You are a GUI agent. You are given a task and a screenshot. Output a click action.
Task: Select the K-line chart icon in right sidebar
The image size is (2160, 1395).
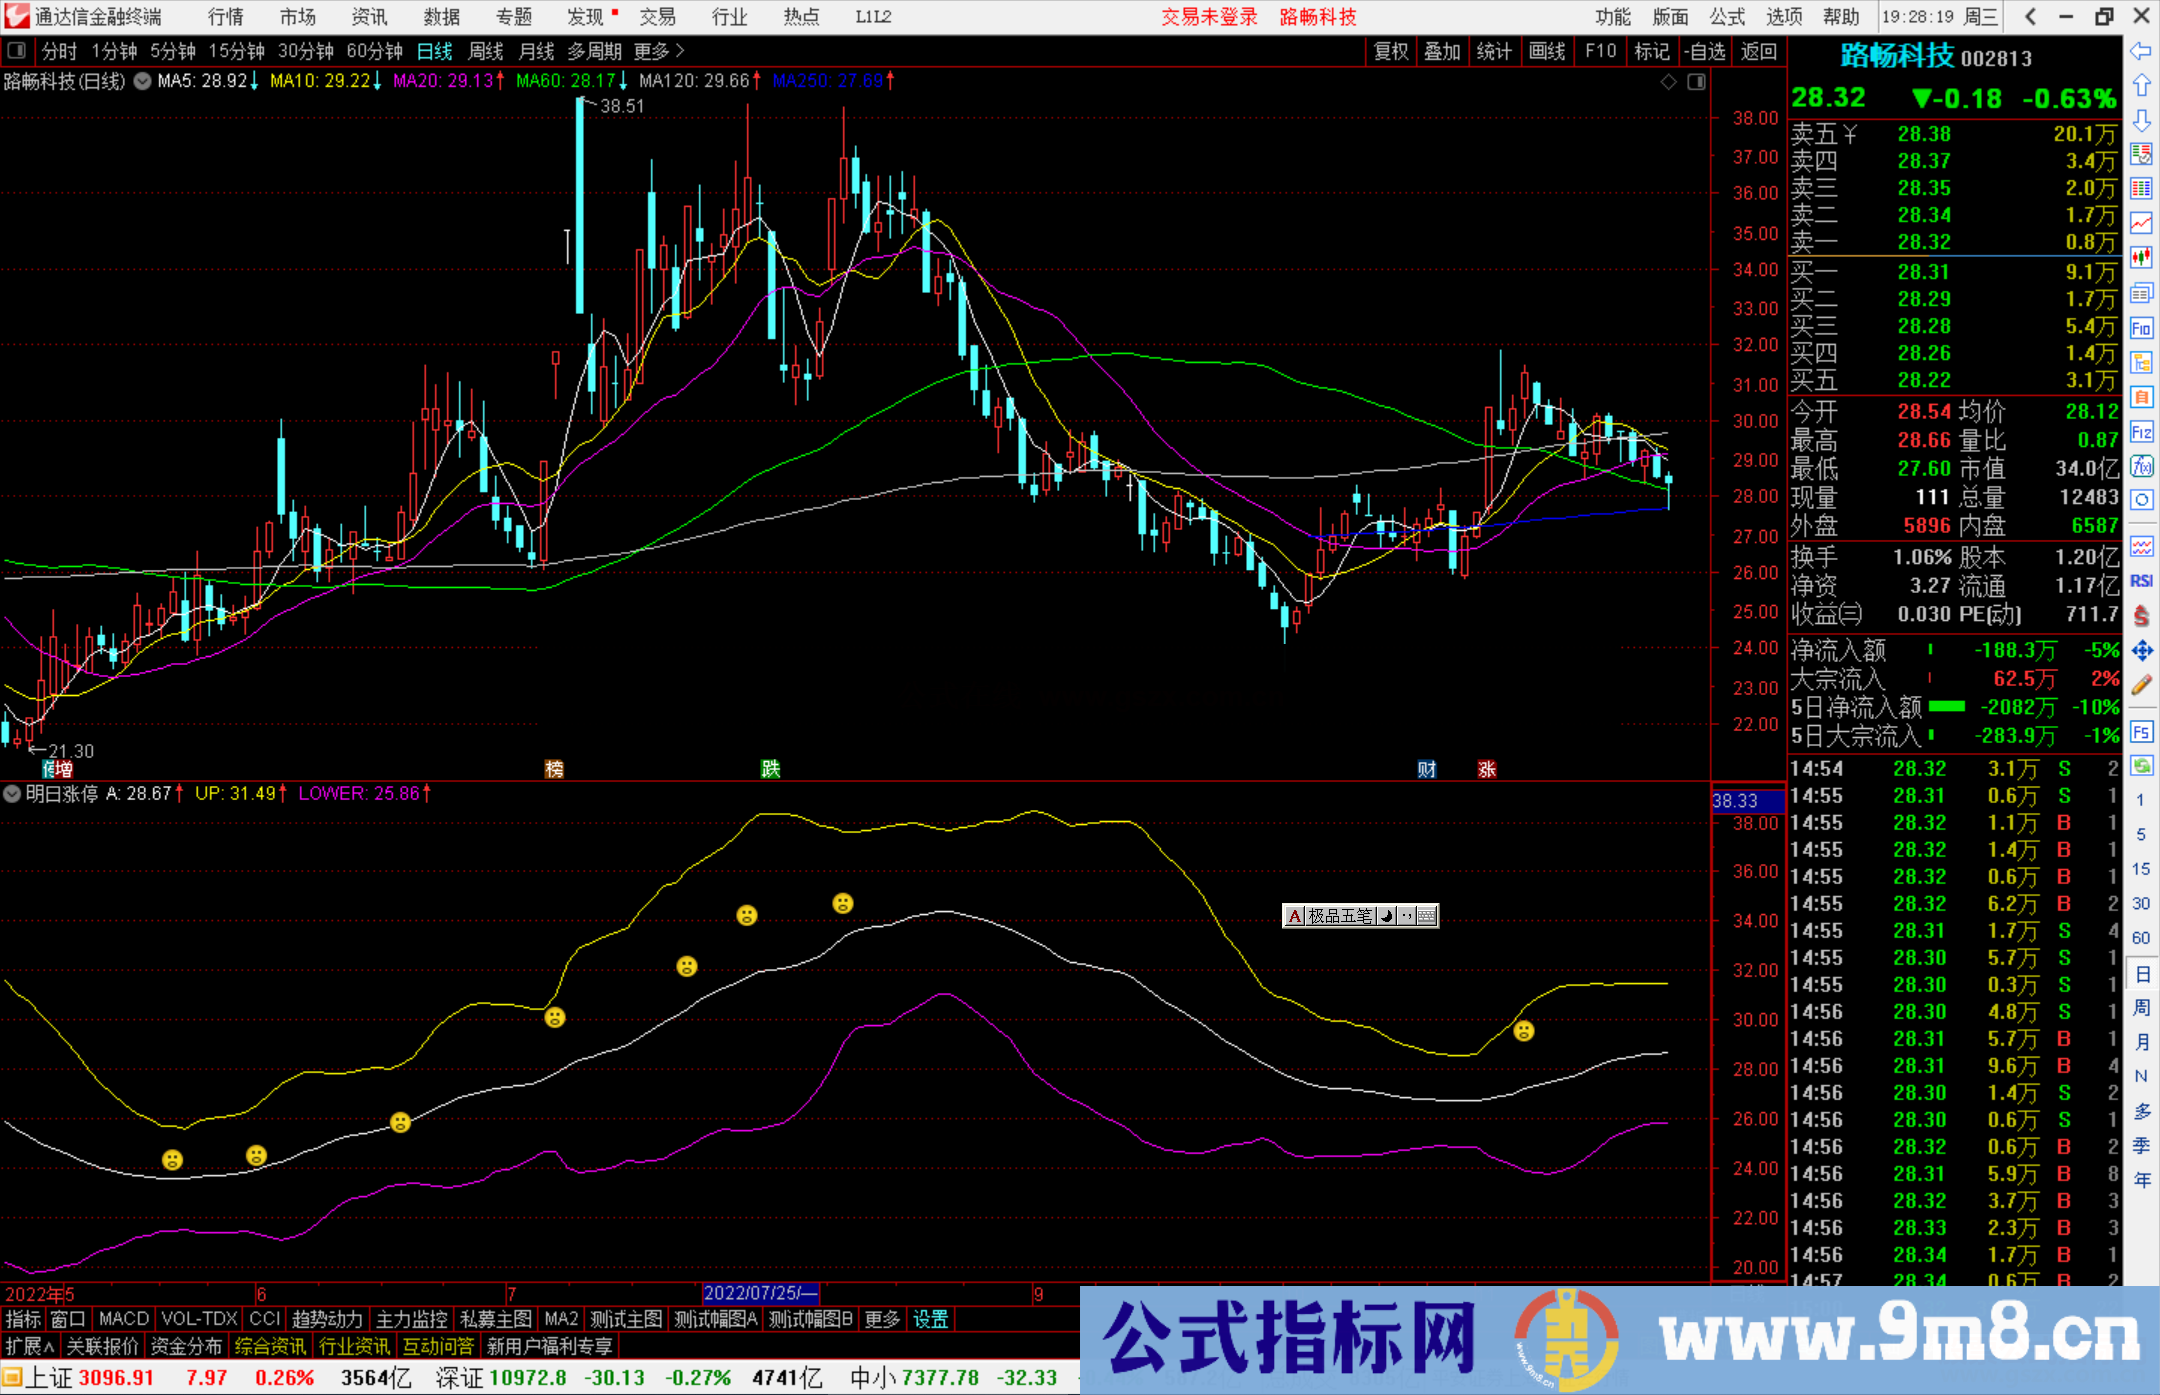pyautogui.click(x=2142, y=259)
